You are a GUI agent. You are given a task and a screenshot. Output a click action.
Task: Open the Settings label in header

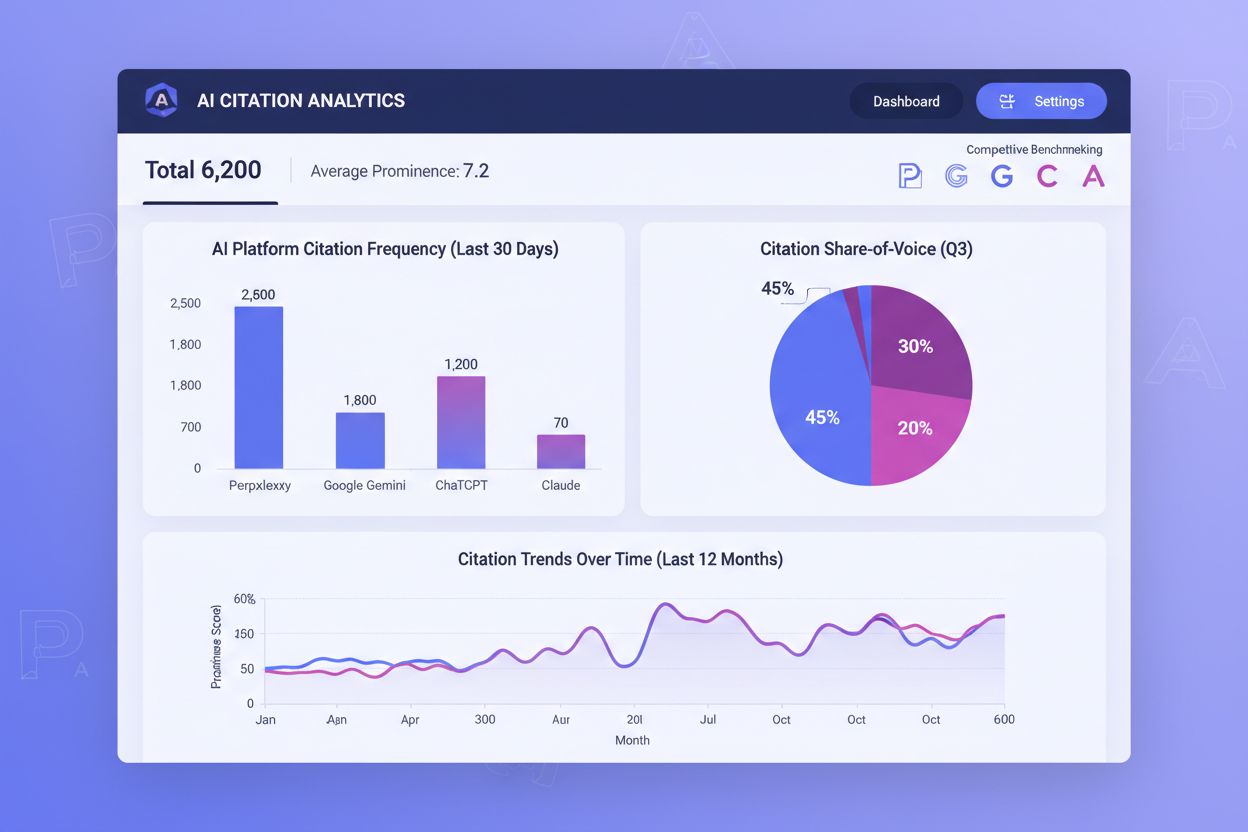(x=1059, y=101)
